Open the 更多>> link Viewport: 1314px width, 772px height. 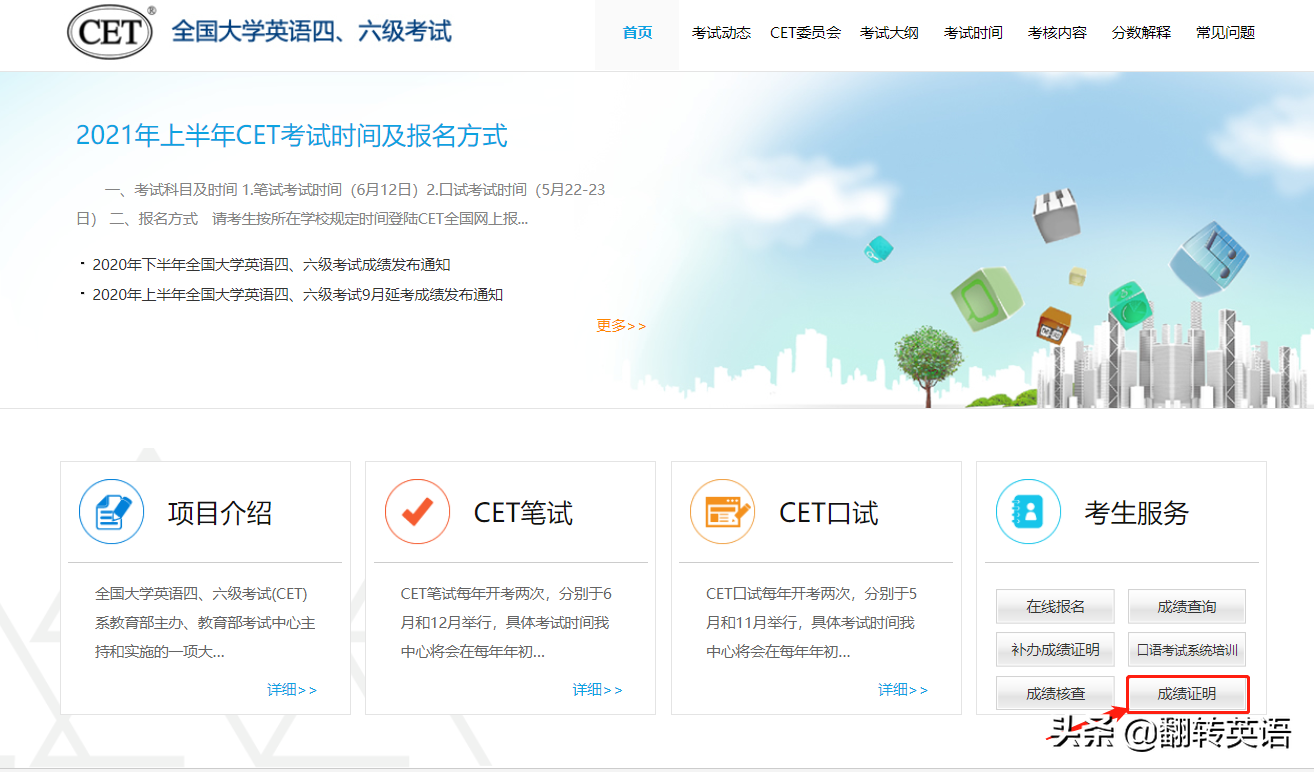click(622, 325)
